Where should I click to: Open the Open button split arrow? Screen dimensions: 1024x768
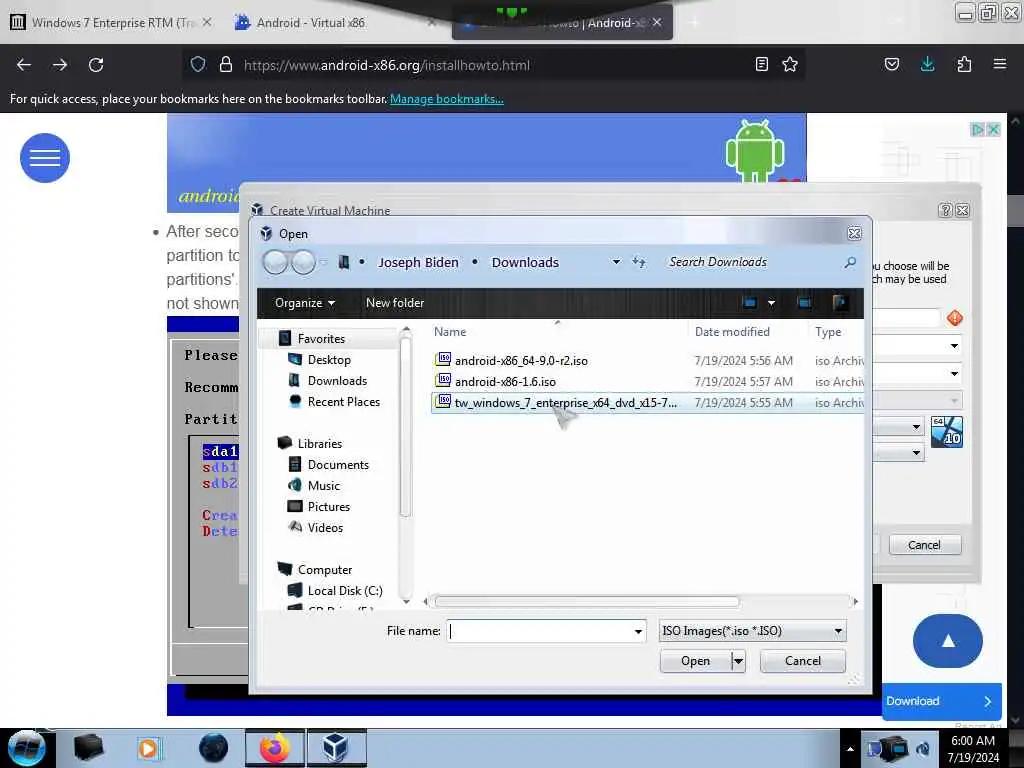[x=738, y=661]
